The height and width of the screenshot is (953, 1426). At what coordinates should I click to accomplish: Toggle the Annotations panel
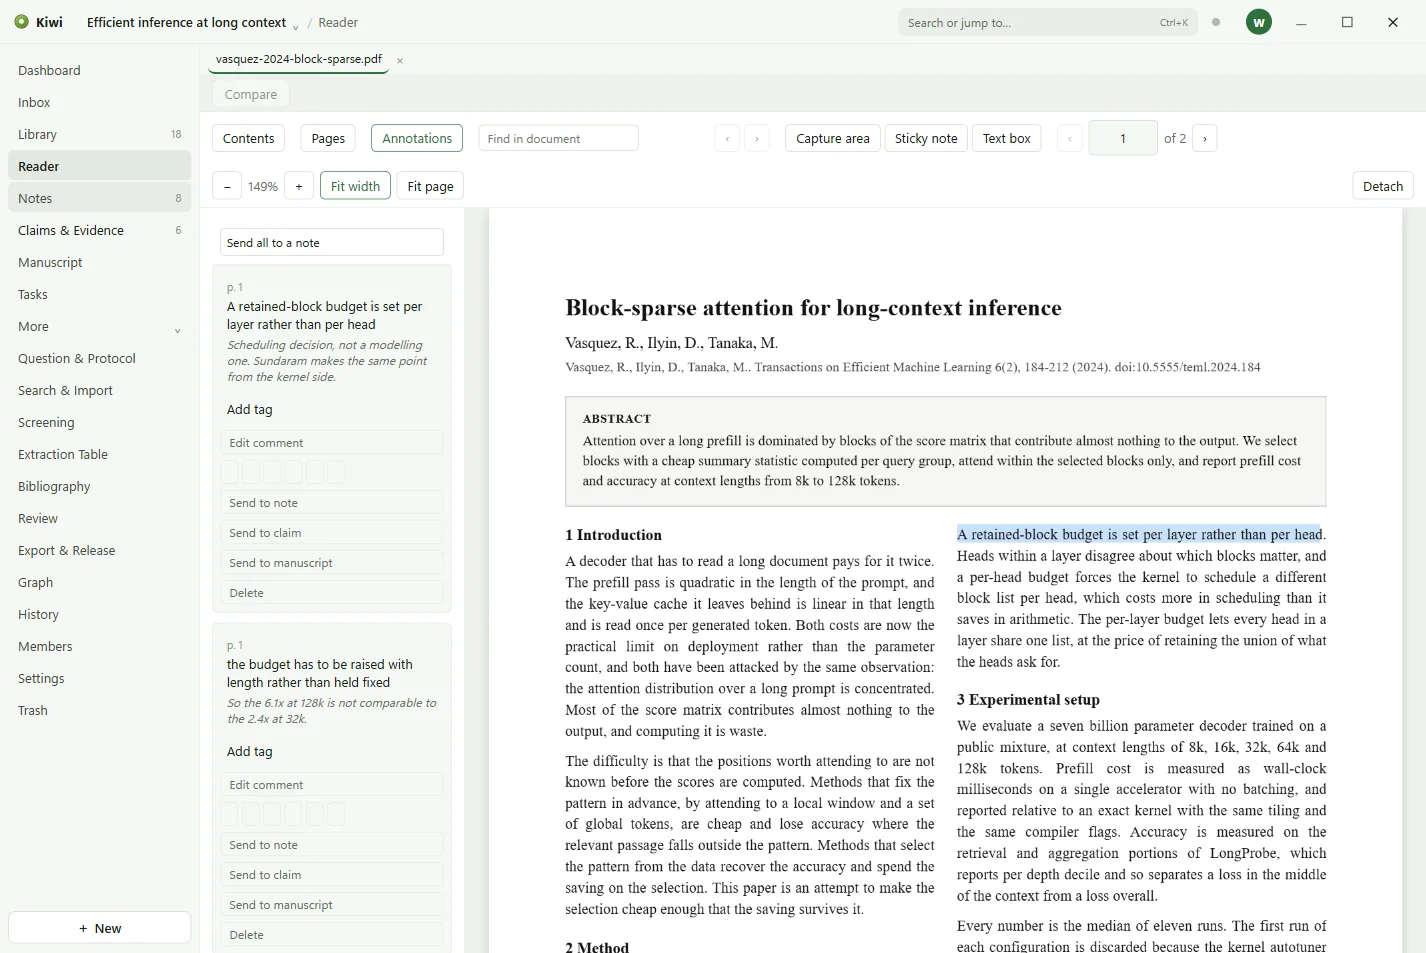417,138
